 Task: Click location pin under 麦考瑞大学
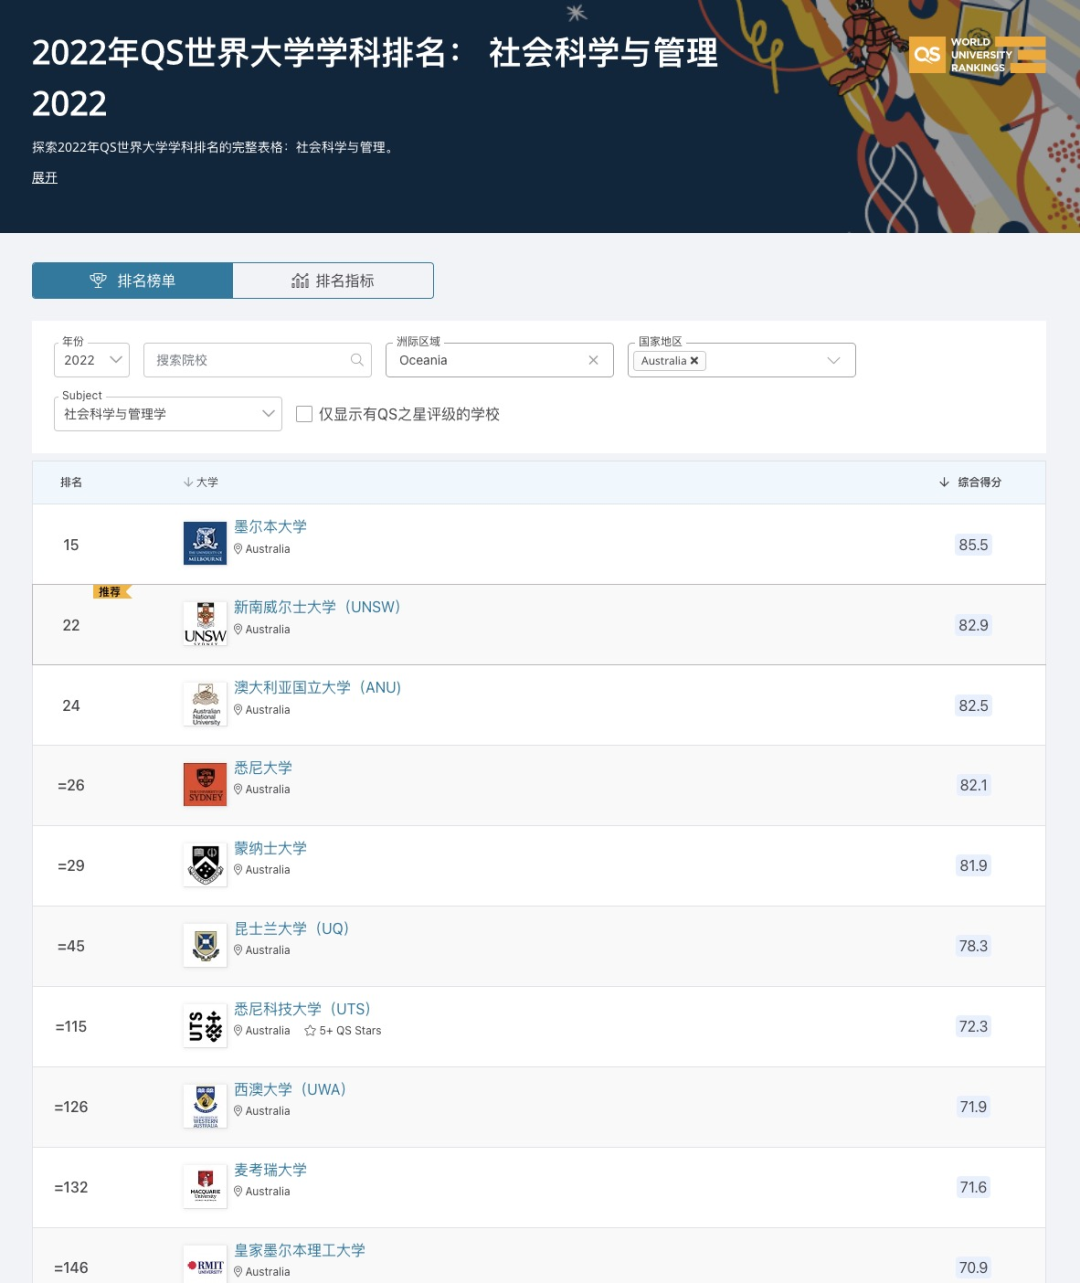[239, 1192]
